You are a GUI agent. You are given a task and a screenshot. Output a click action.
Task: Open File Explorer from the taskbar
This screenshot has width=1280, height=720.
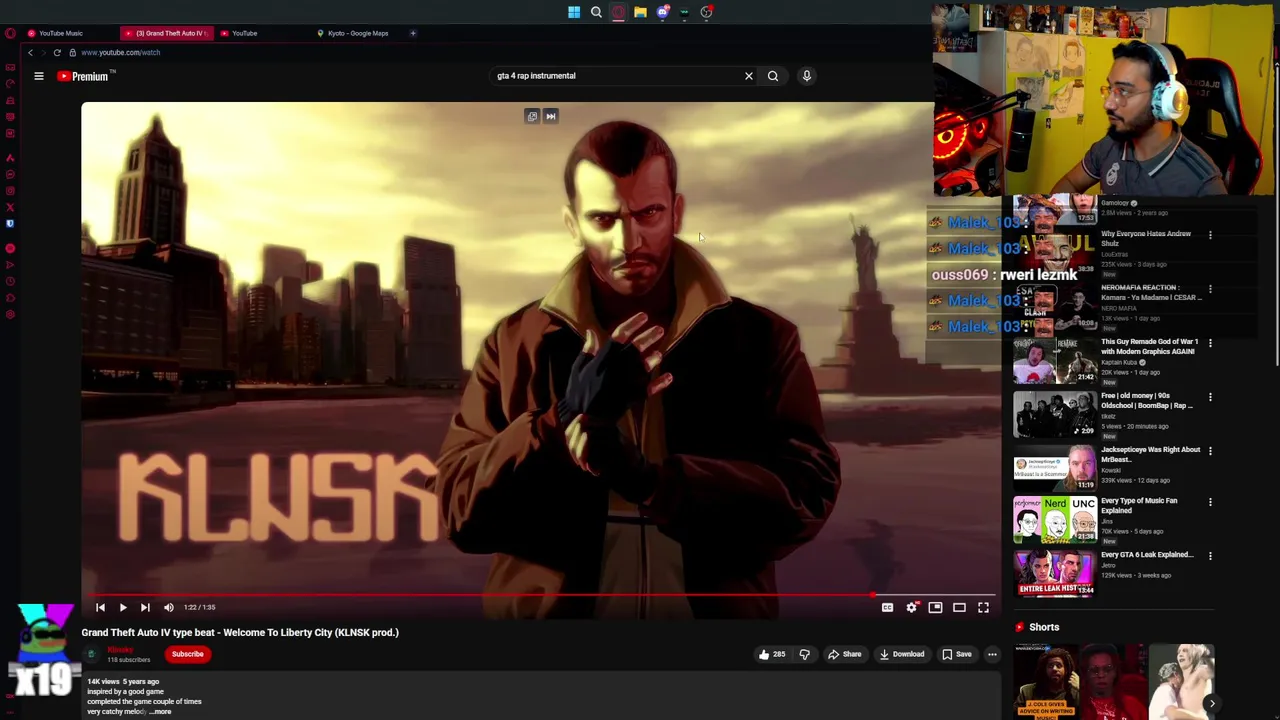tap(640, 12)
